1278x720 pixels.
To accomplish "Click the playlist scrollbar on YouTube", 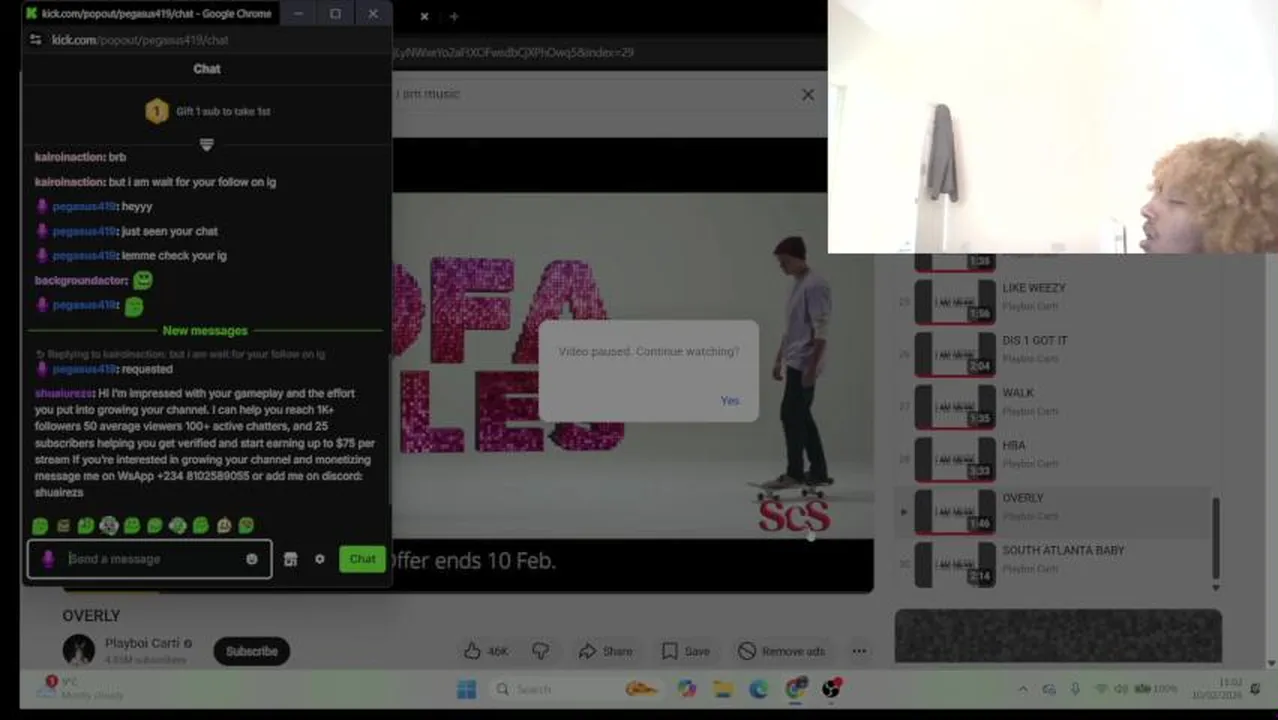I will (x=1216, y=538).
